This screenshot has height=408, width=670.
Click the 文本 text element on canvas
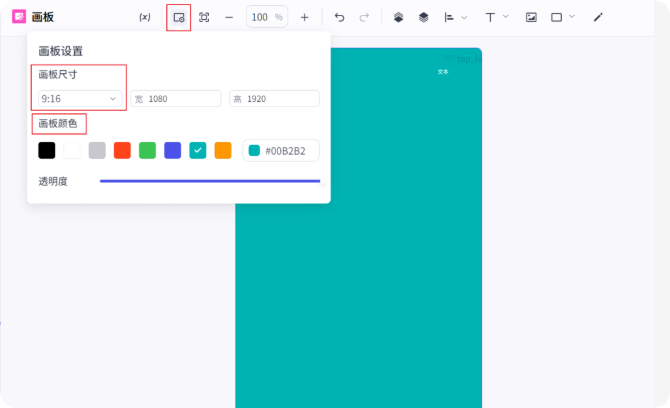click(443, 72)
